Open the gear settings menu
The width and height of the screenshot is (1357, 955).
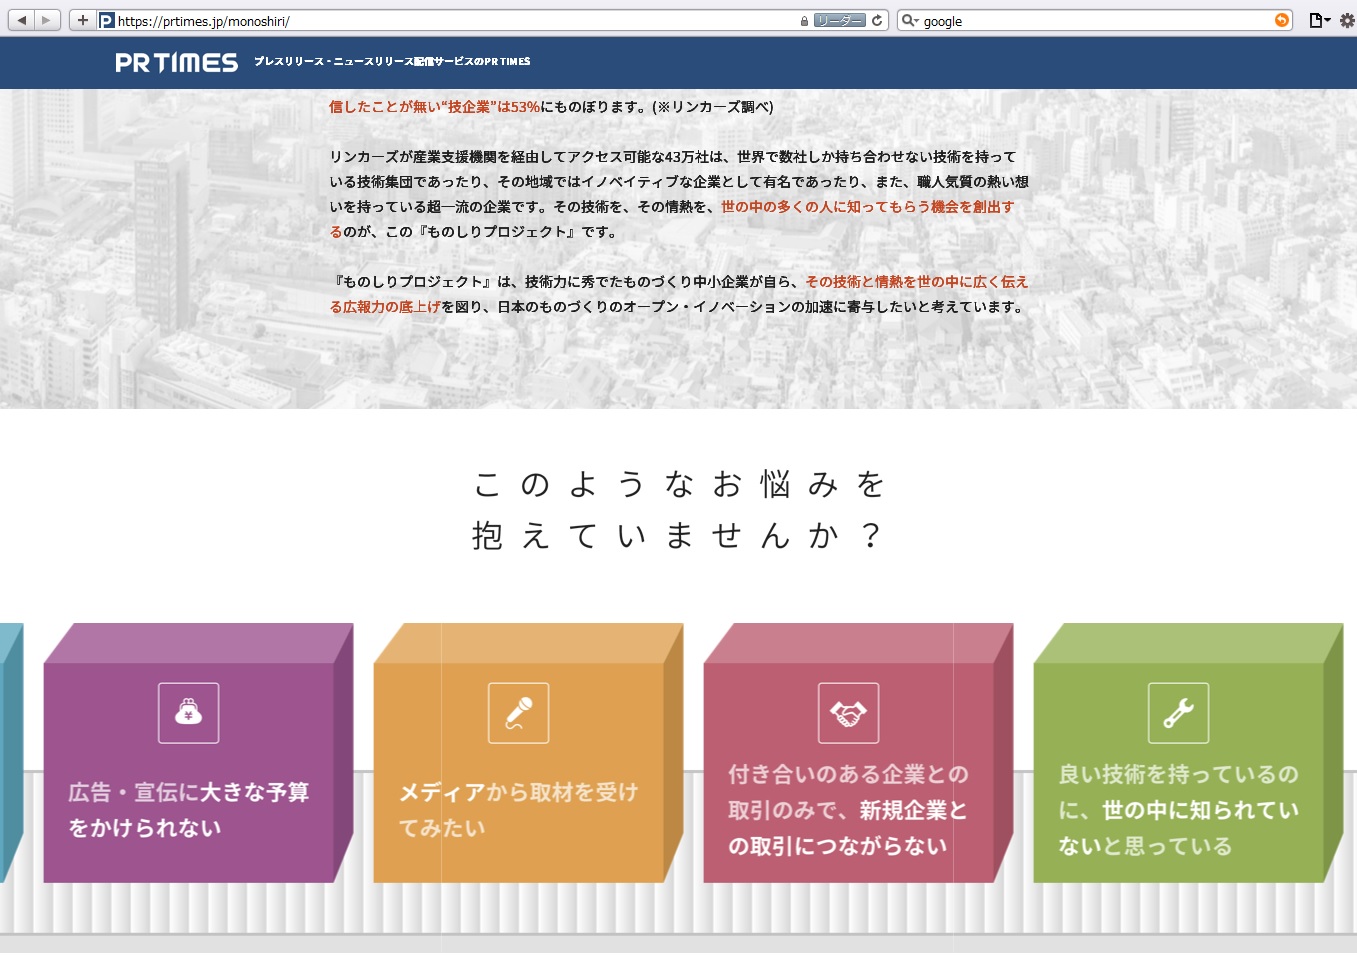click(1349, 20)
